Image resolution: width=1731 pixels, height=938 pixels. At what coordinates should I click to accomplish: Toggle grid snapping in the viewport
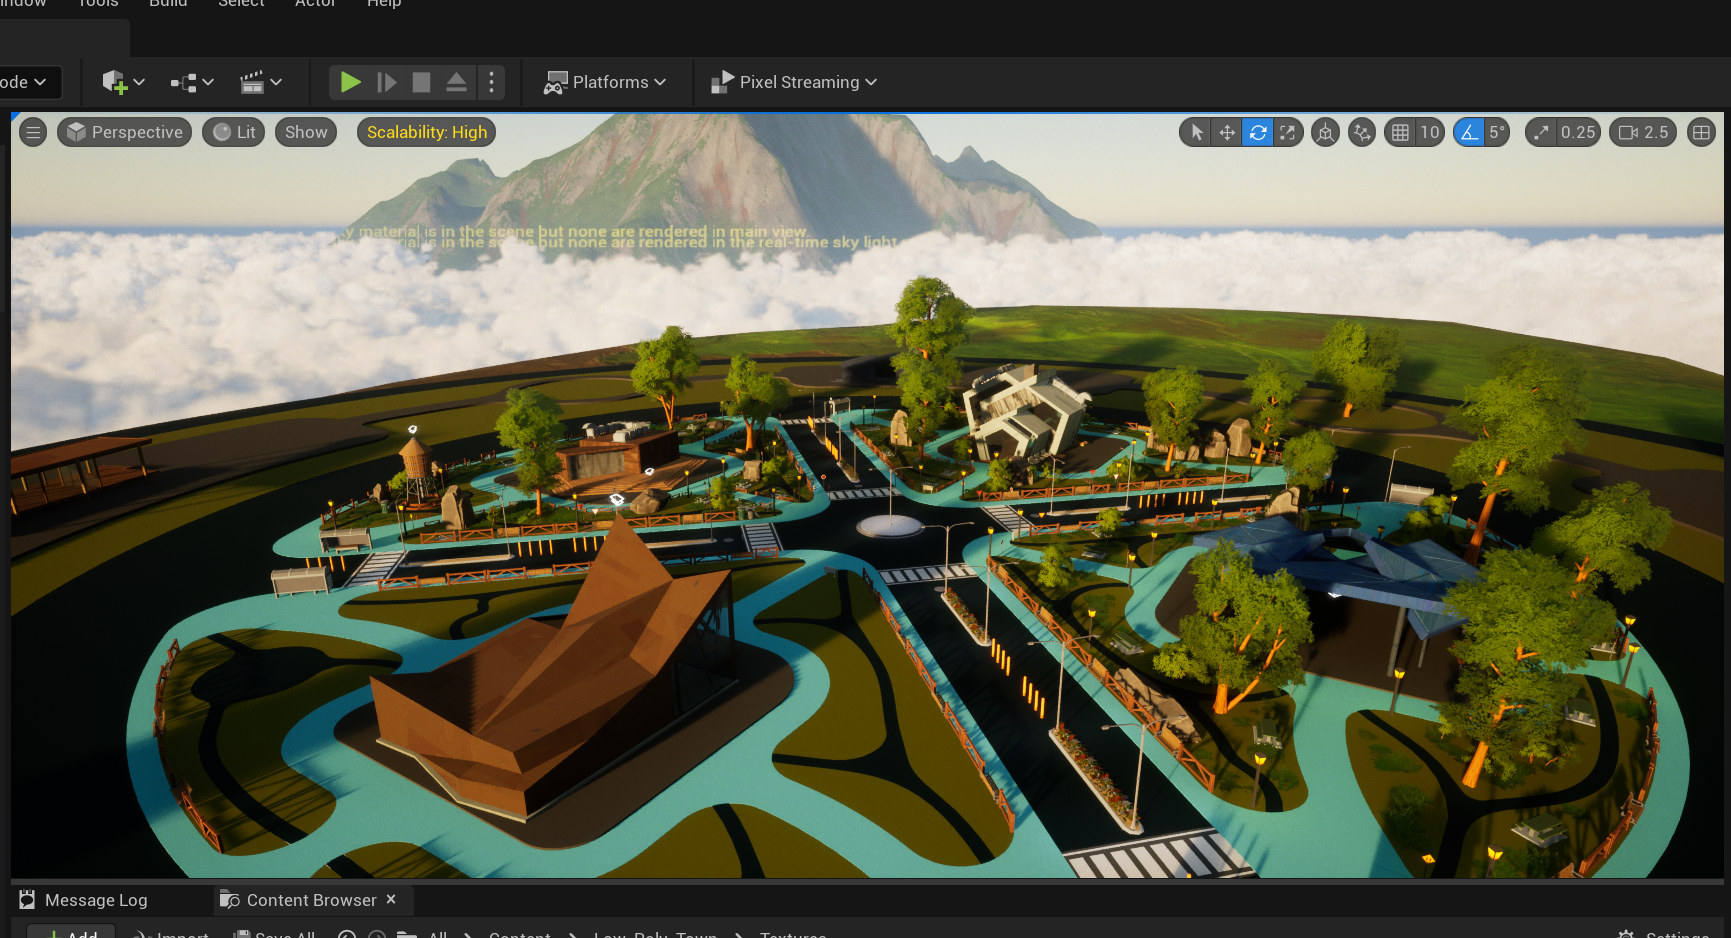[x=1400, y=131]
